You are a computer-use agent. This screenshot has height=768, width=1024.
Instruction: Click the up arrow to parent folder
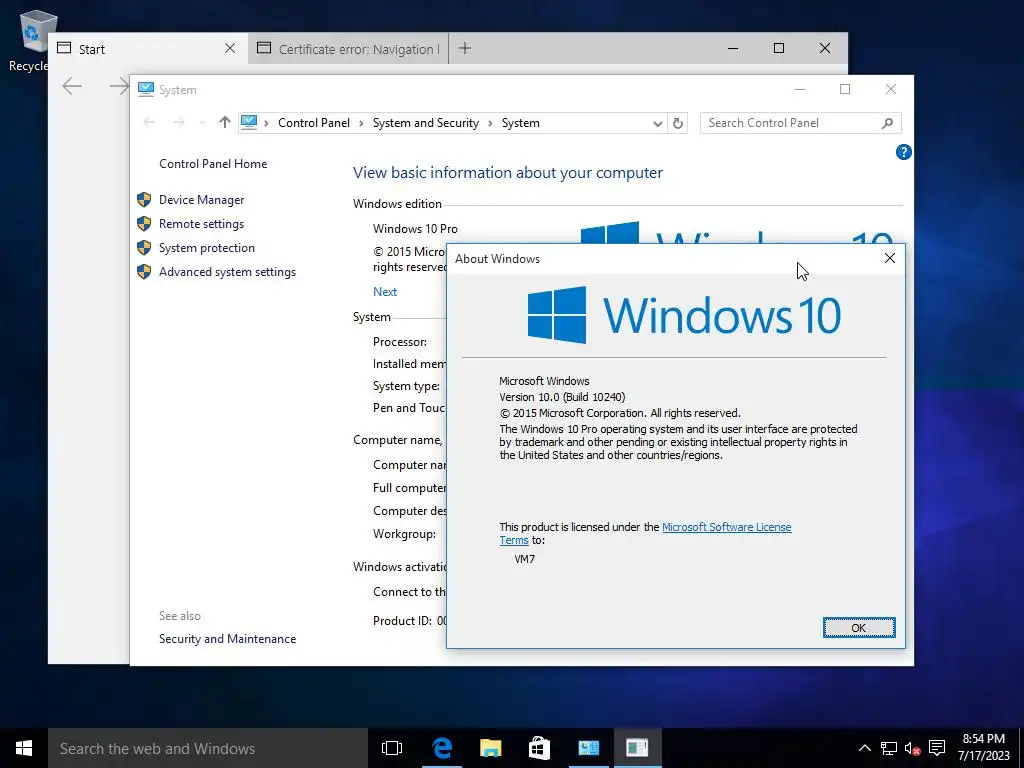[225, 122]
